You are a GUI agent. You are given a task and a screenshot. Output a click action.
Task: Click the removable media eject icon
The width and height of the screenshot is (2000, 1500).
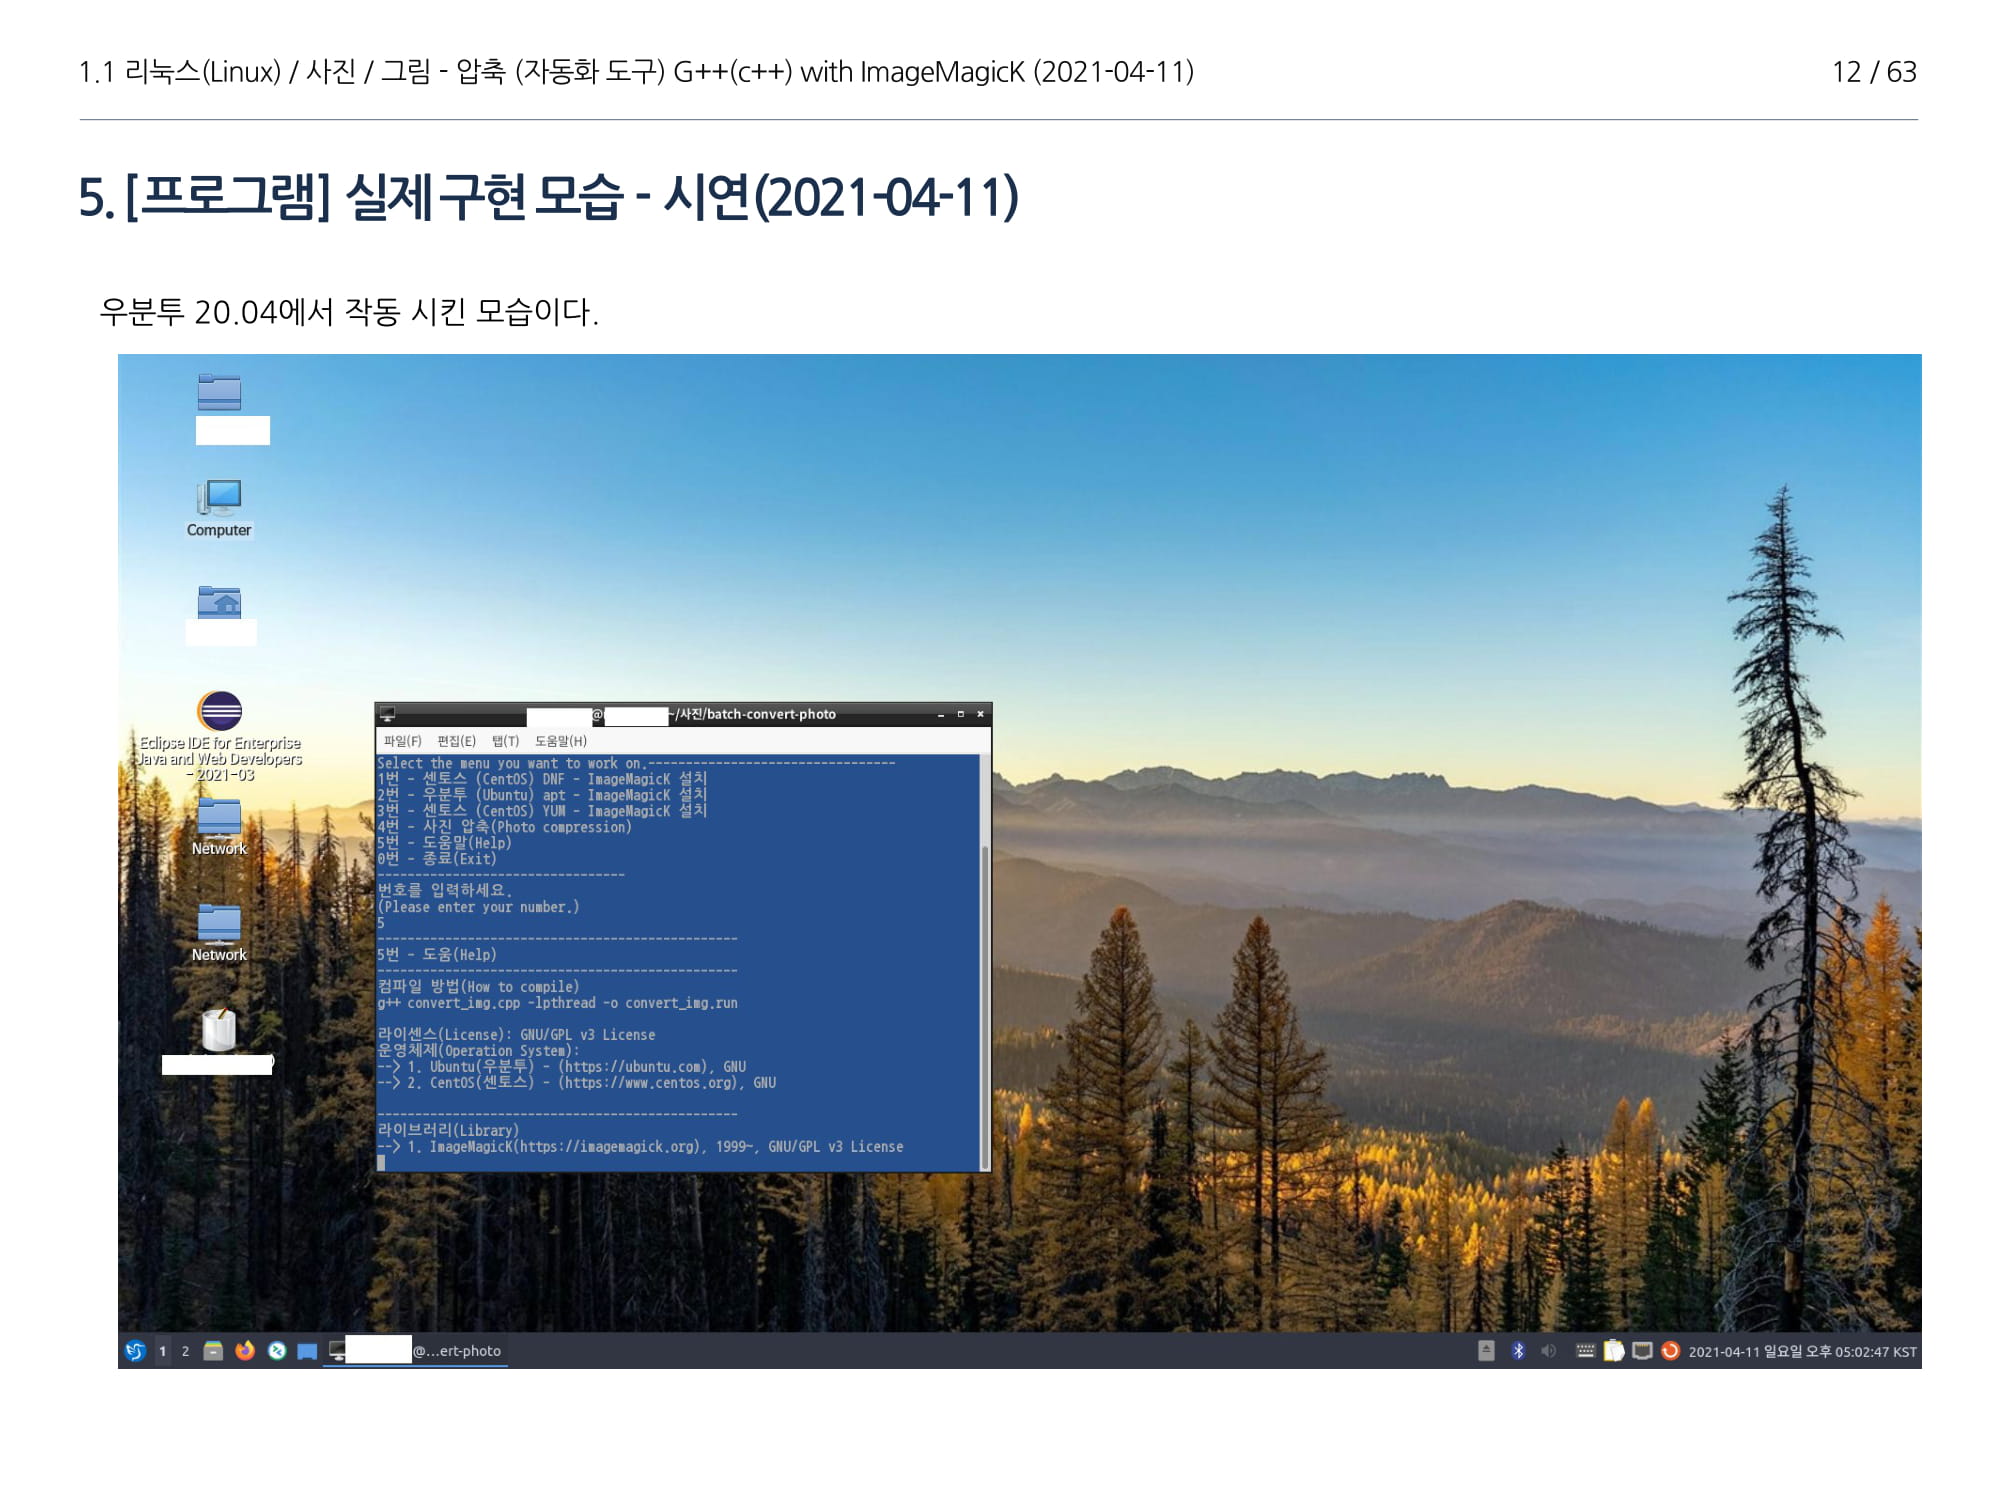tap(1486, 1351)
